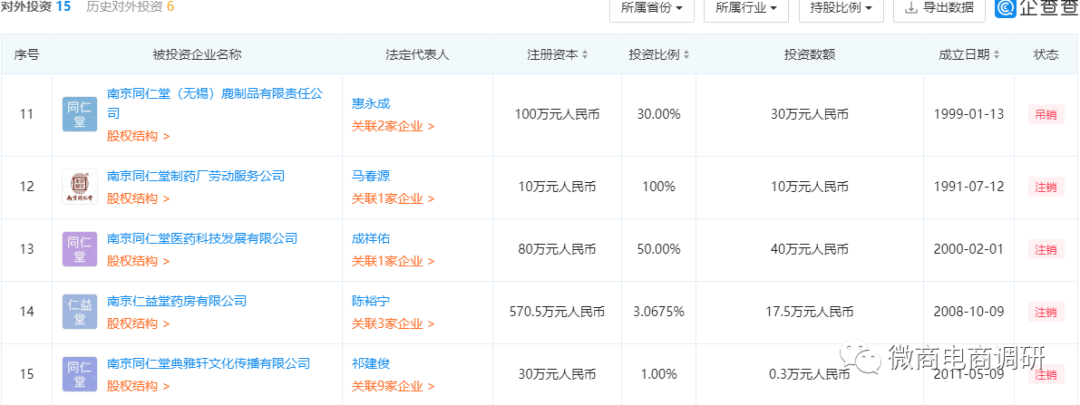1080x405 pixels.
Task: Click the 导出数据 export button
Action: pyautogui.click(x=939, y=8)
